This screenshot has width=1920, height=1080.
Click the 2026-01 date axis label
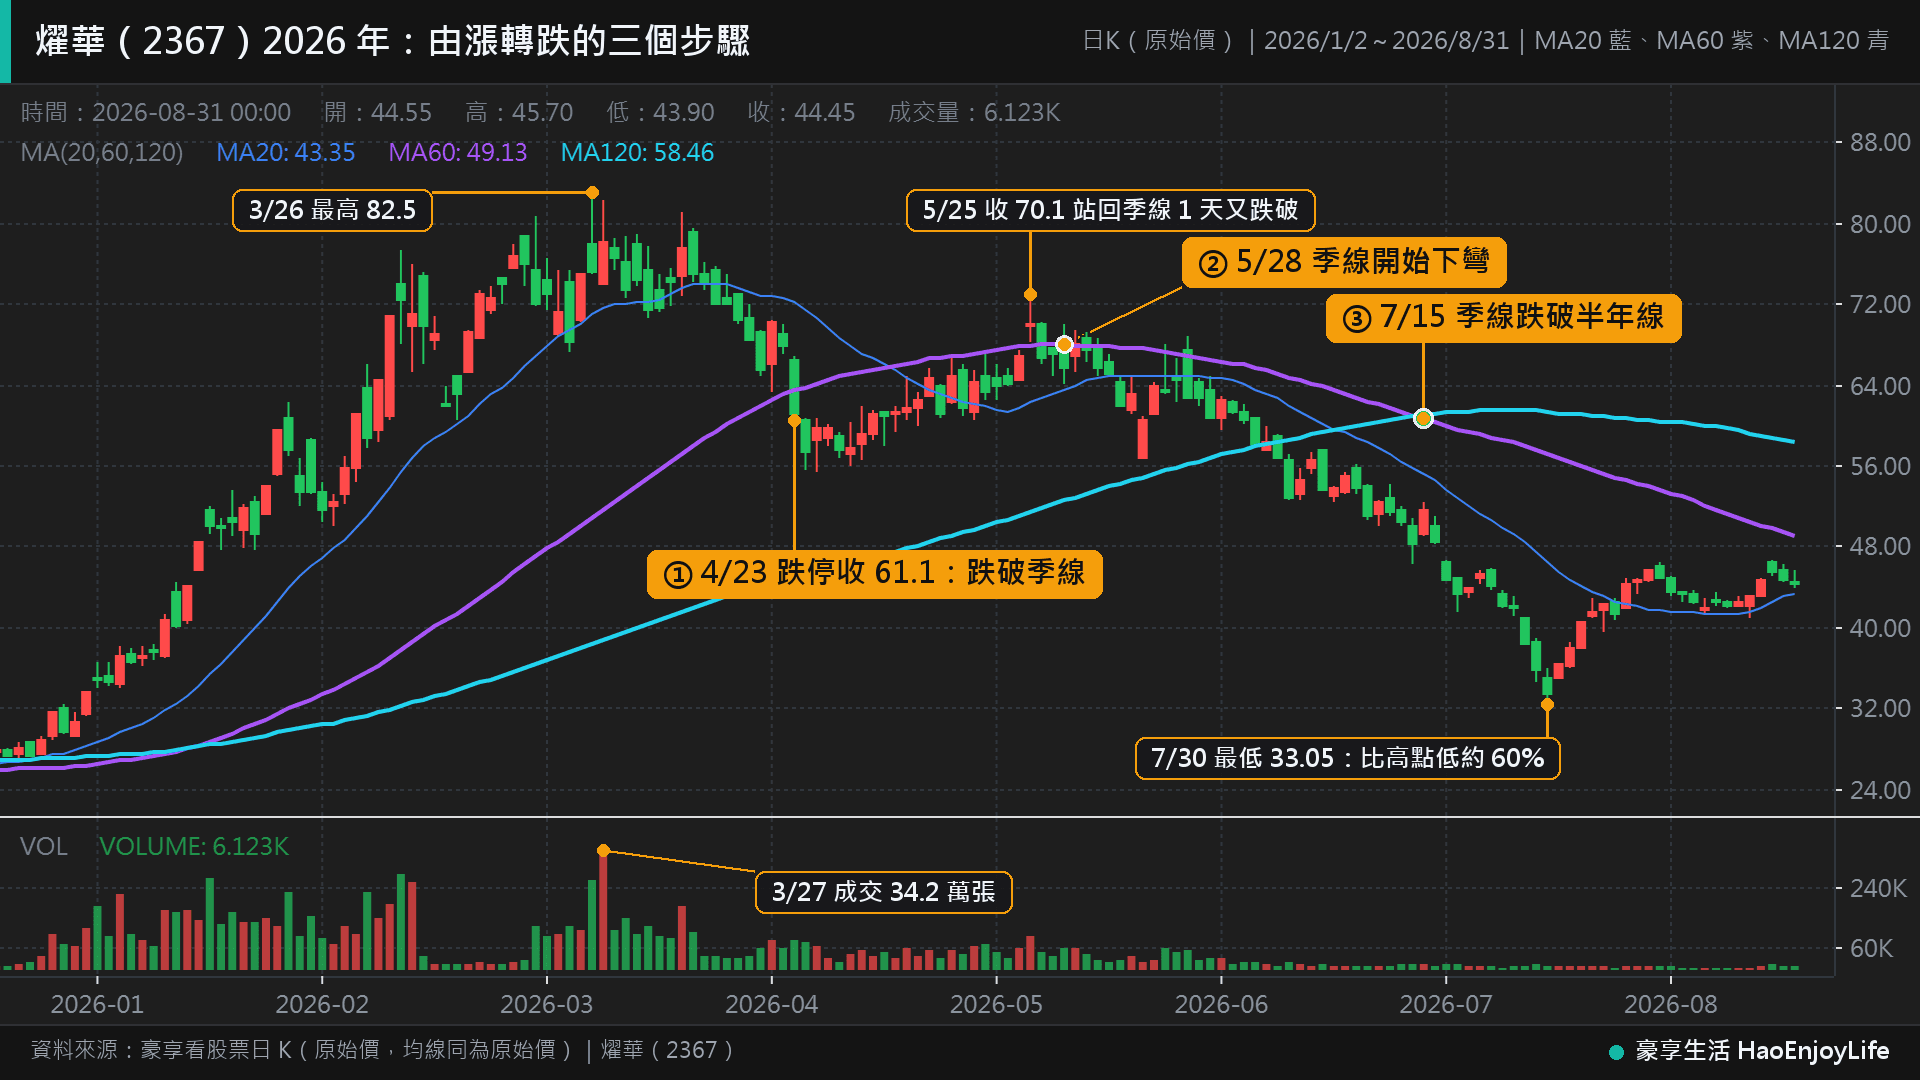coord(97,1004)
